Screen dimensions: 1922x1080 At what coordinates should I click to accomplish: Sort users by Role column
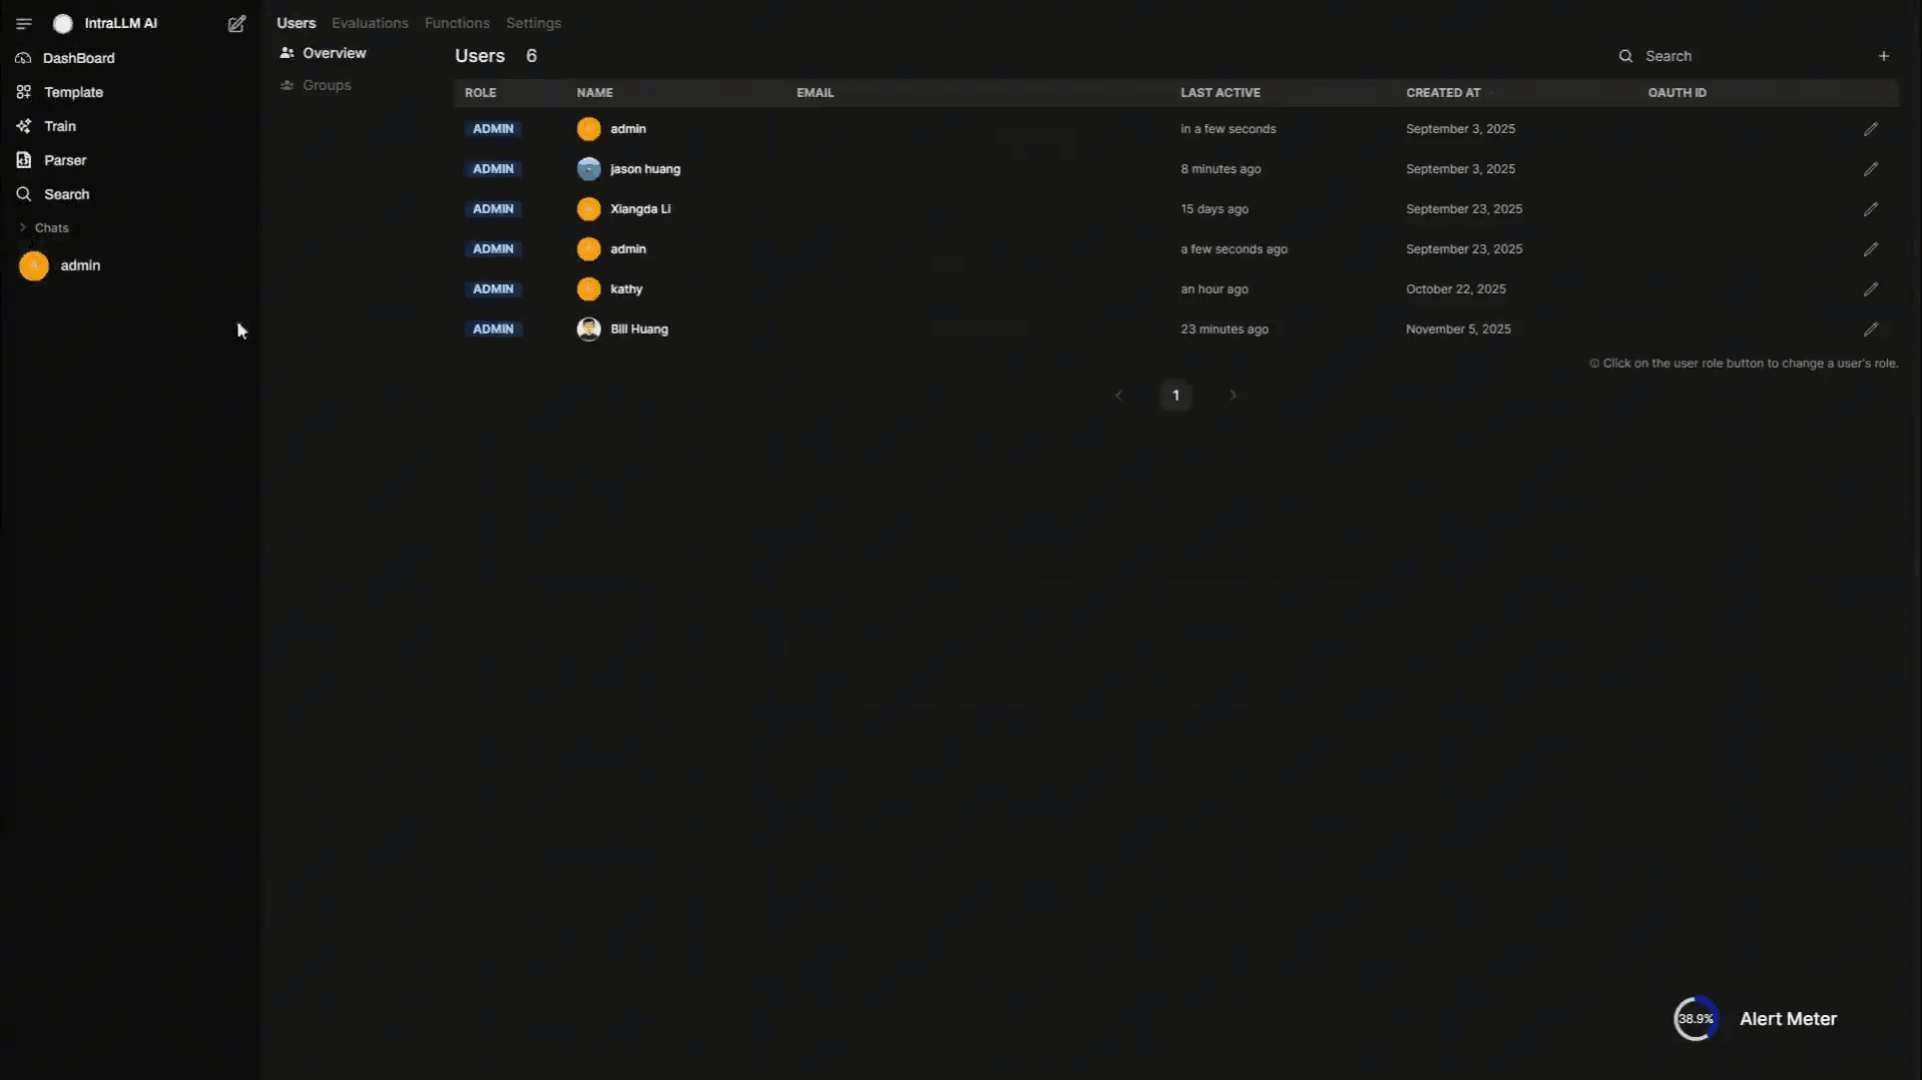point(480,92)
